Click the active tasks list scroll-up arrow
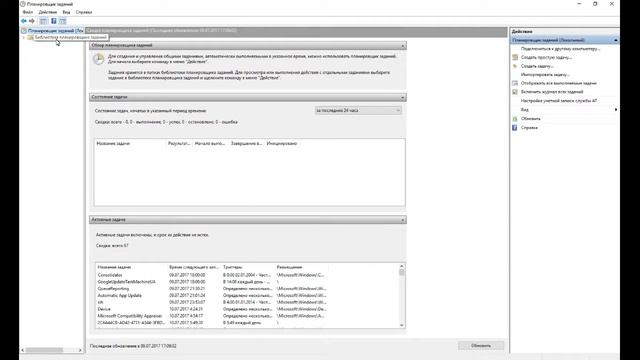Image resolution: width=640 pixels, height=360 pixels. point(402,266)
